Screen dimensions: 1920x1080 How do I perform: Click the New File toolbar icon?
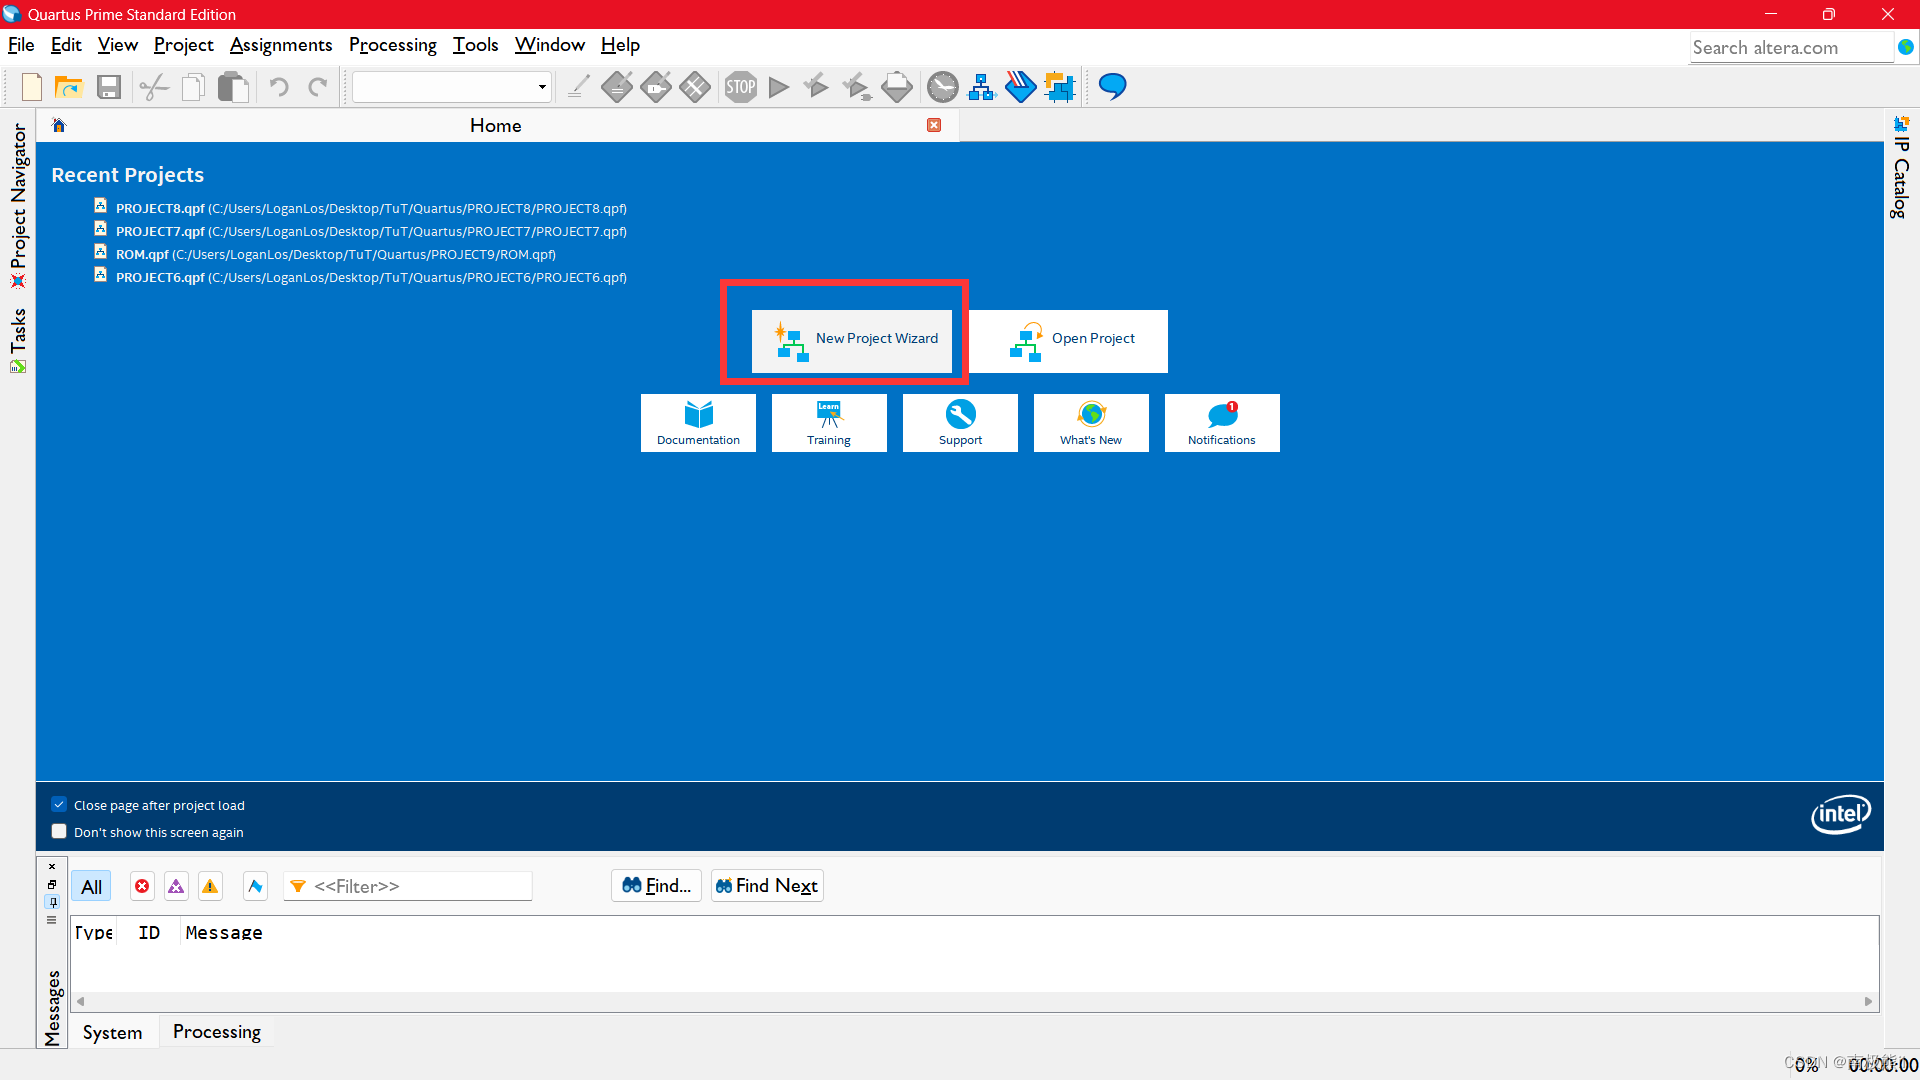coord(32,88)
